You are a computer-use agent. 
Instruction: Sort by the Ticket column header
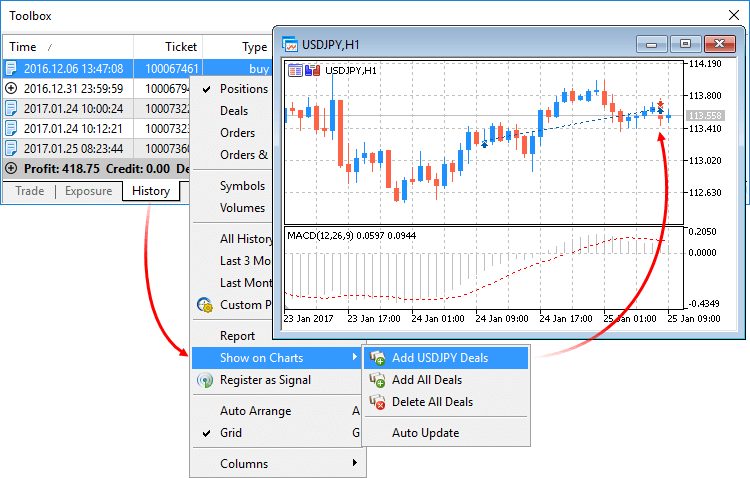pyautogui.click(x=168, y=47)
